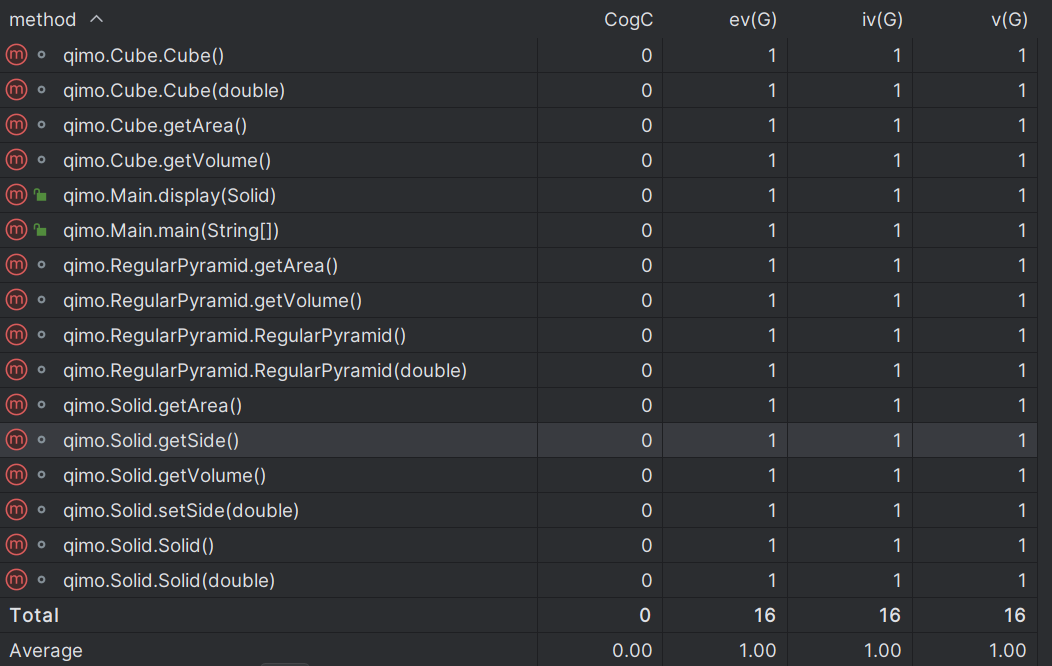Image resolution: width=1052 pixels, height=666 pixels.
Task: Select the qimo.Cube.getVolume() method row
Action: [167, 161]
